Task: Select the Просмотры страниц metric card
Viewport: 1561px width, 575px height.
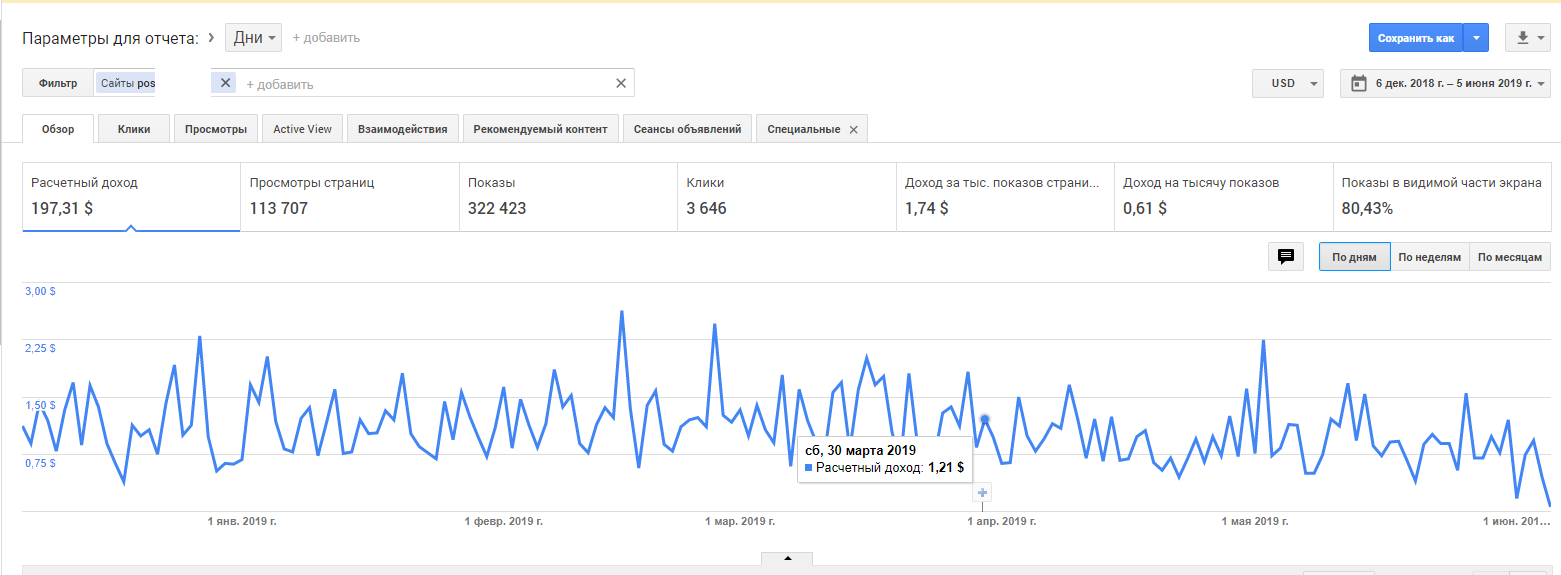Action: click(x=349, y=196)
